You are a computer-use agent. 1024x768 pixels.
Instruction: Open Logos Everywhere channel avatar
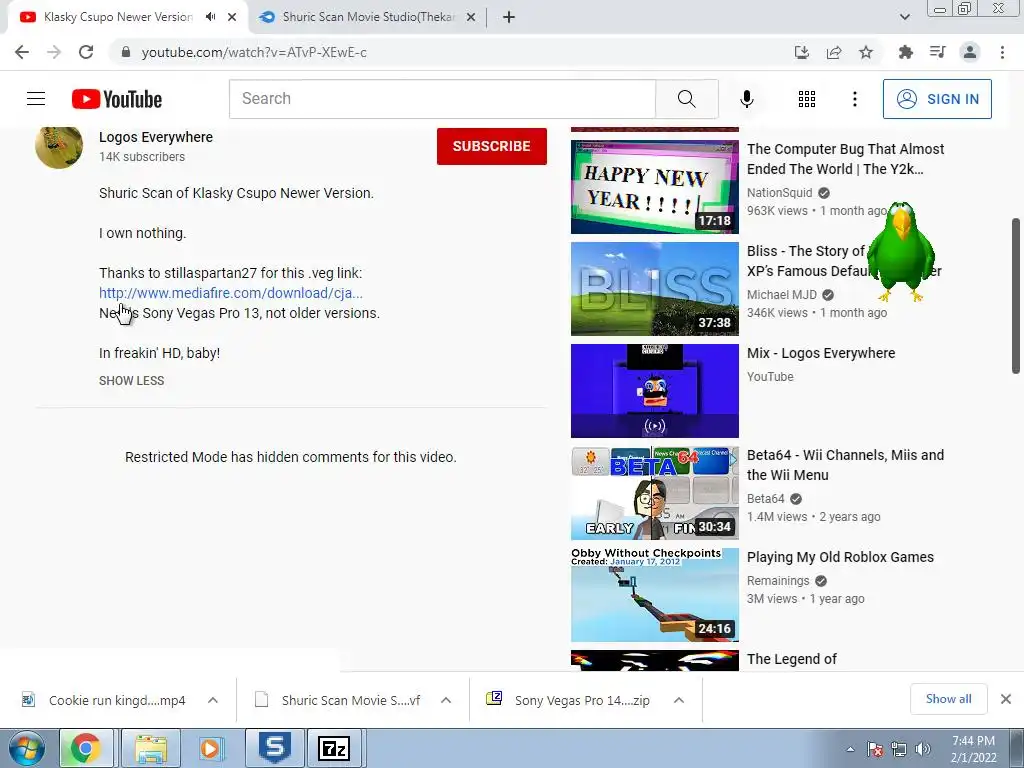pos(59,147)
